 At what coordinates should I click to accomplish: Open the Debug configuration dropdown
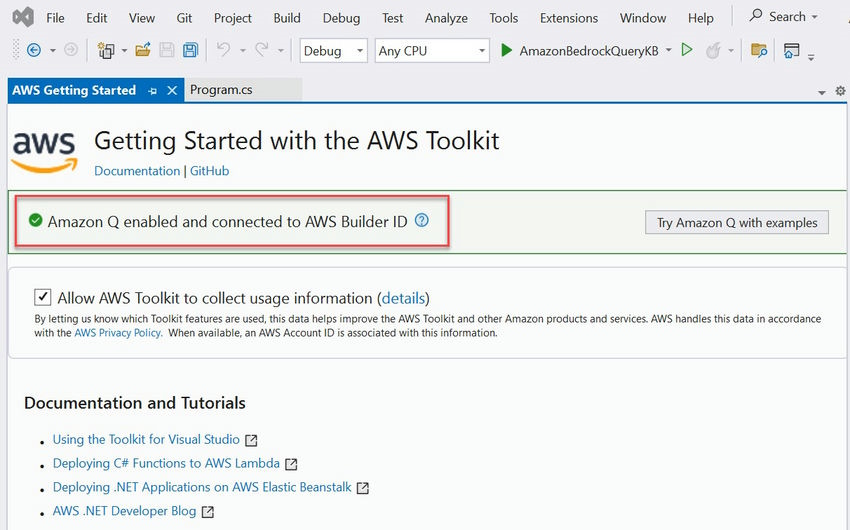tap(333, 50)
